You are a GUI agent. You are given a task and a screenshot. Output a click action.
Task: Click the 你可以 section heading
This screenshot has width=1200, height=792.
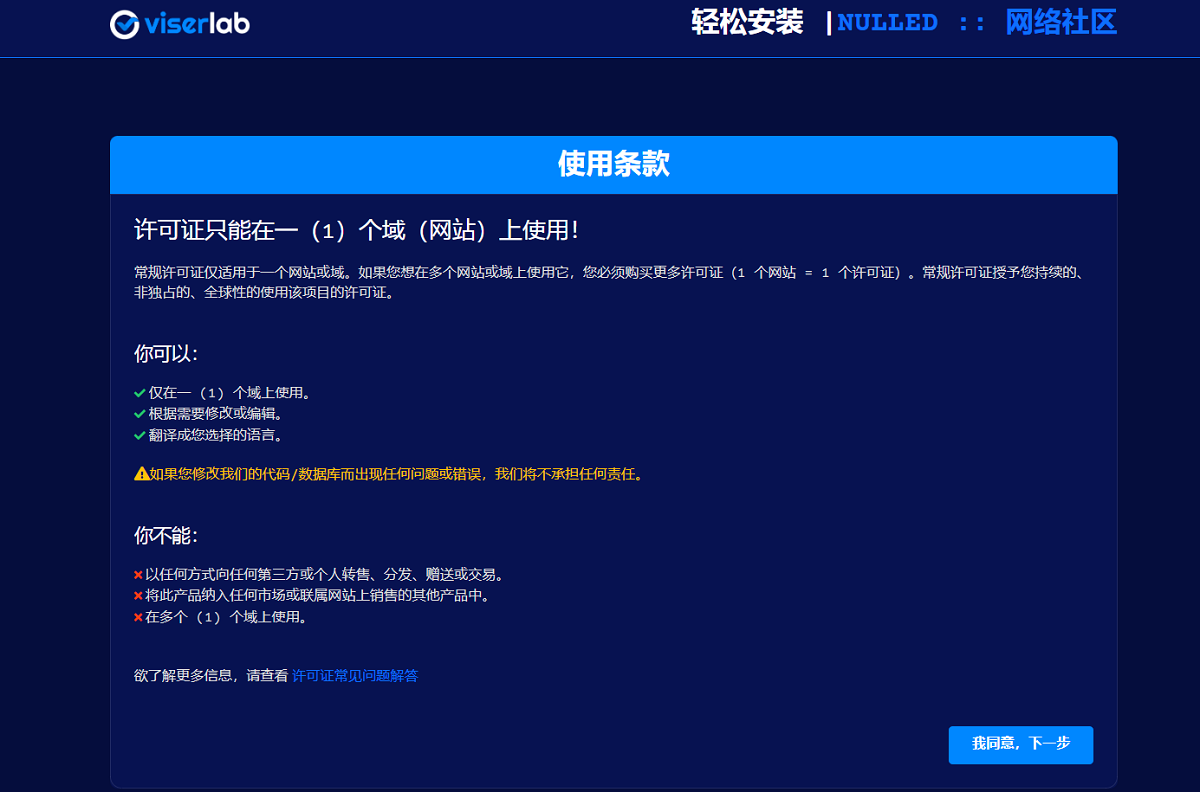166,354
